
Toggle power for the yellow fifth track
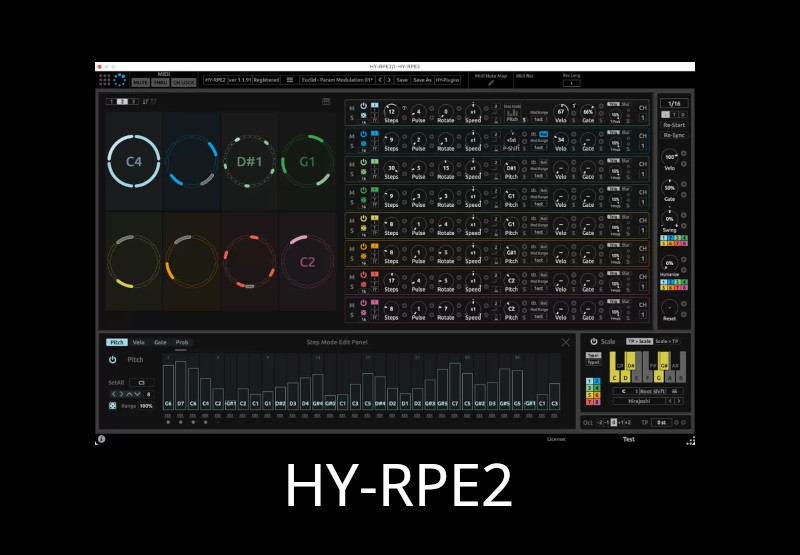point(363,218)
